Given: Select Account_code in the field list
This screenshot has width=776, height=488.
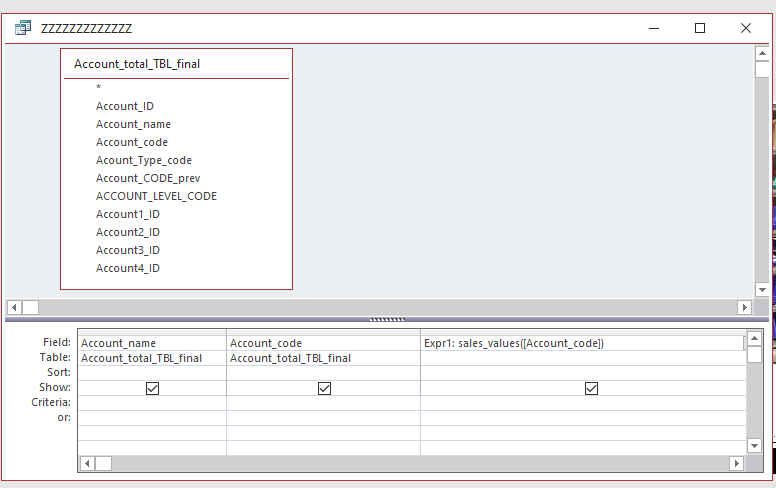Looking at the screenshot, I should 132,142.
